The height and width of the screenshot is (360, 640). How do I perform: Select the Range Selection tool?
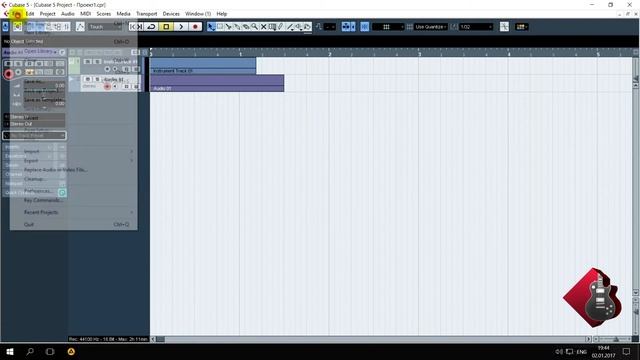[x=220, y=27]
